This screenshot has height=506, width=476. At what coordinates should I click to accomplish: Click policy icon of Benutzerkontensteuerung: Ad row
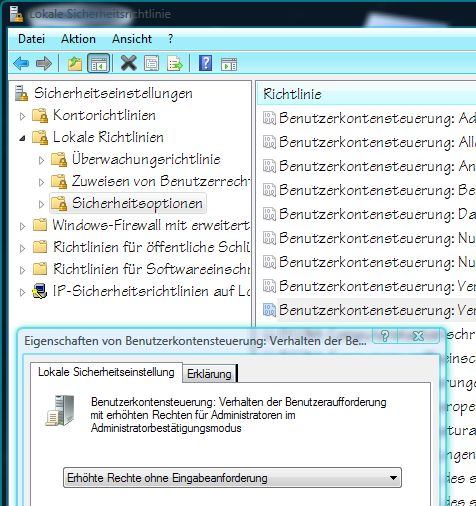[269, 118]
